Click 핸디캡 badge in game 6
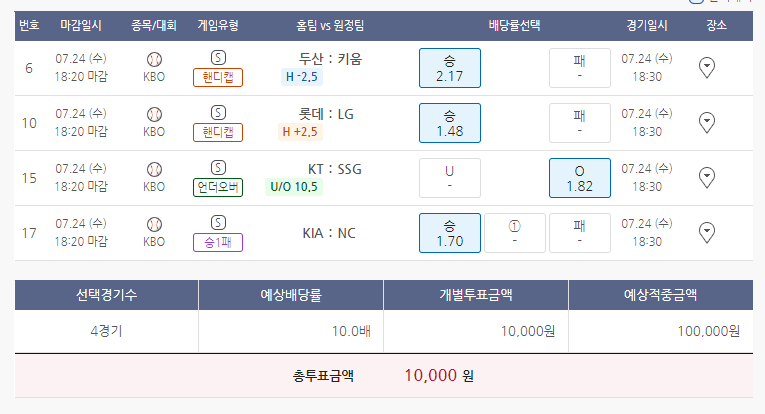The image size is (765, 414). [218, 77]
